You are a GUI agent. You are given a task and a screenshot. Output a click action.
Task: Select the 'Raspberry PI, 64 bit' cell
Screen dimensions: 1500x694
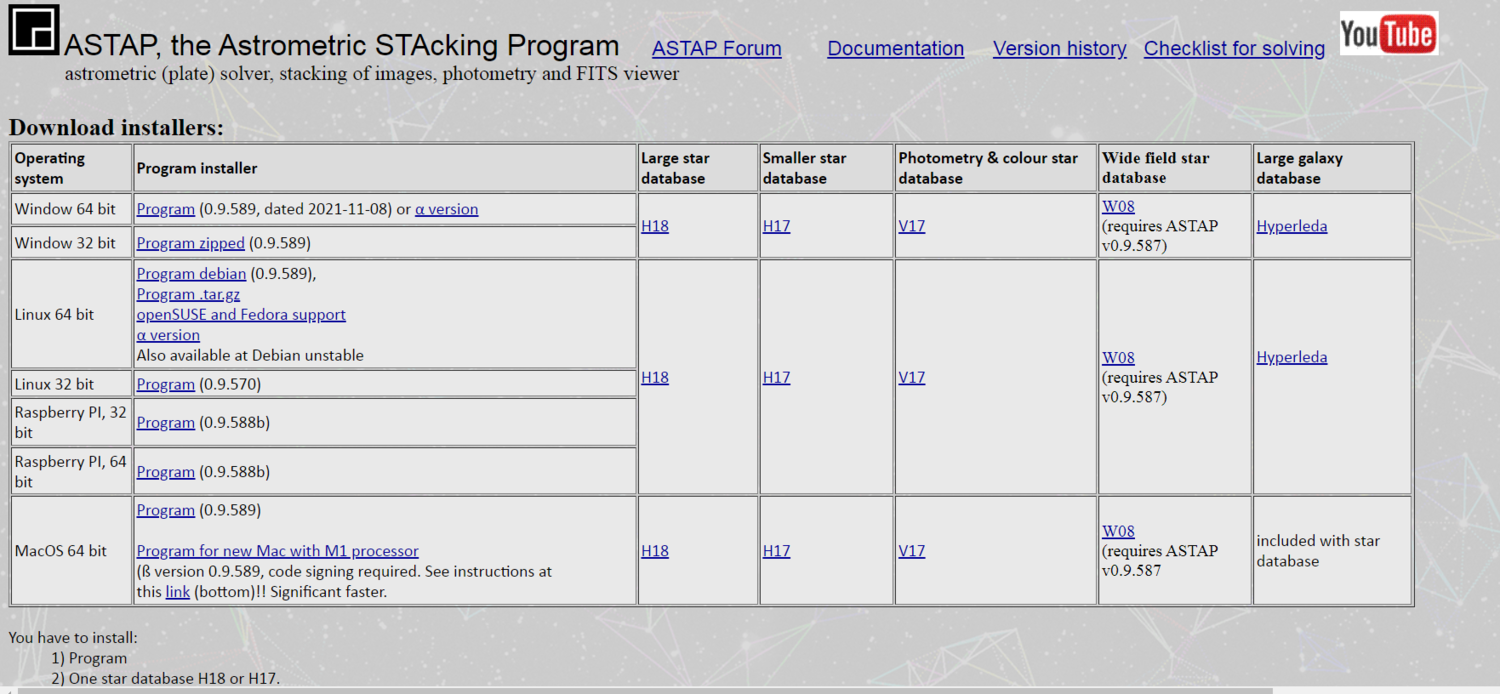(x=71, y=471)
